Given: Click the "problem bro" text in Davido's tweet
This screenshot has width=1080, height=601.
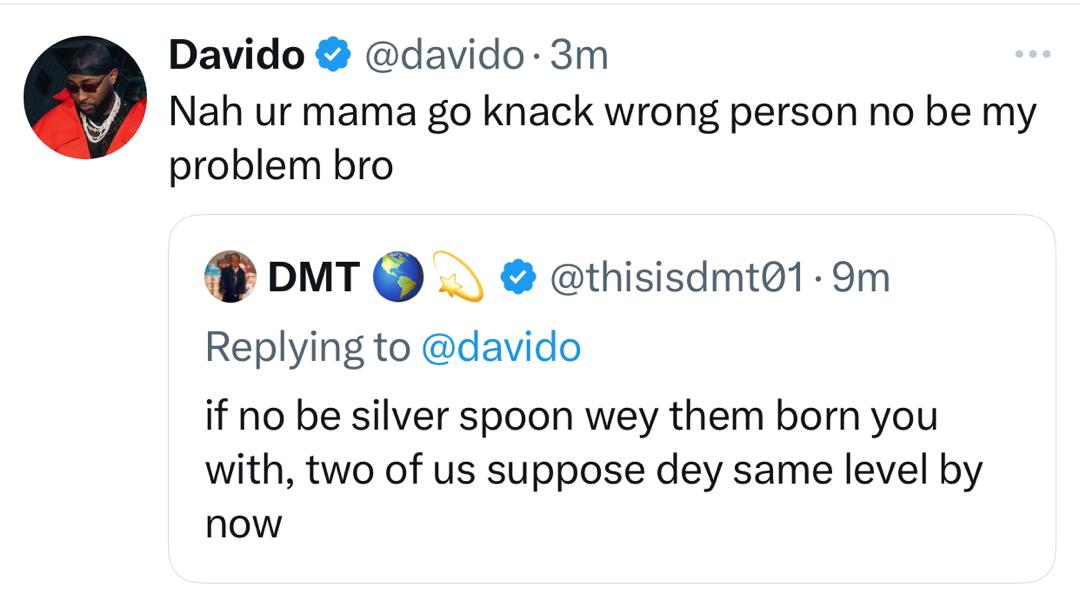Looking at the screenshot, I should tap(281, 166).
